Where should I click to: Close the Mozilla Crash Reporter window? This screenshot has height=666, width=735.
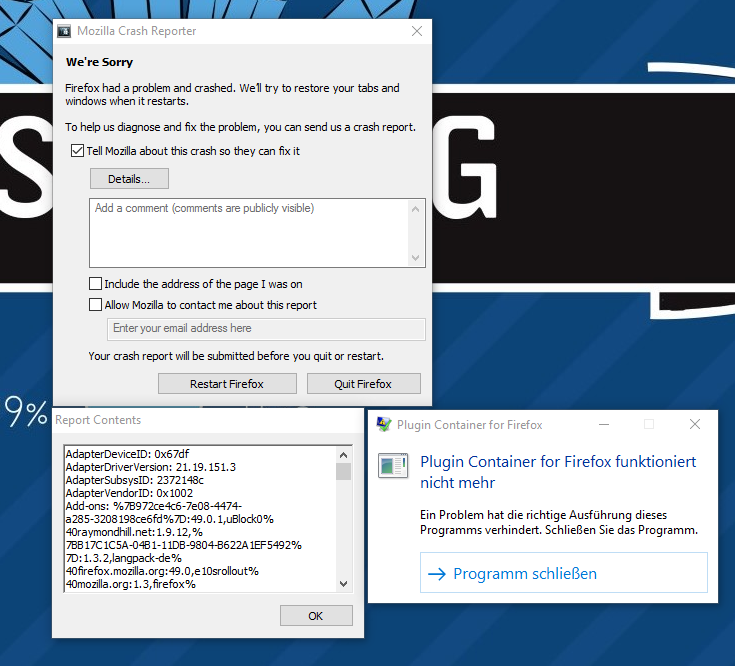(x=417, y=31)
